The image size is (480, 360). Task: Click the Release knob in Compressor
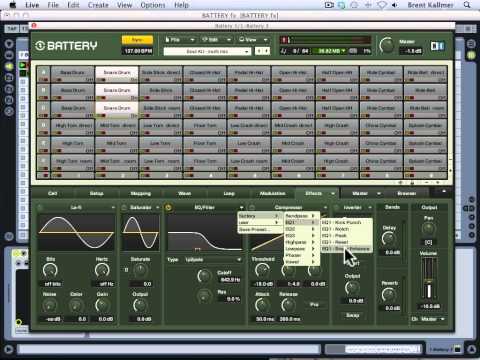(288, 305)
